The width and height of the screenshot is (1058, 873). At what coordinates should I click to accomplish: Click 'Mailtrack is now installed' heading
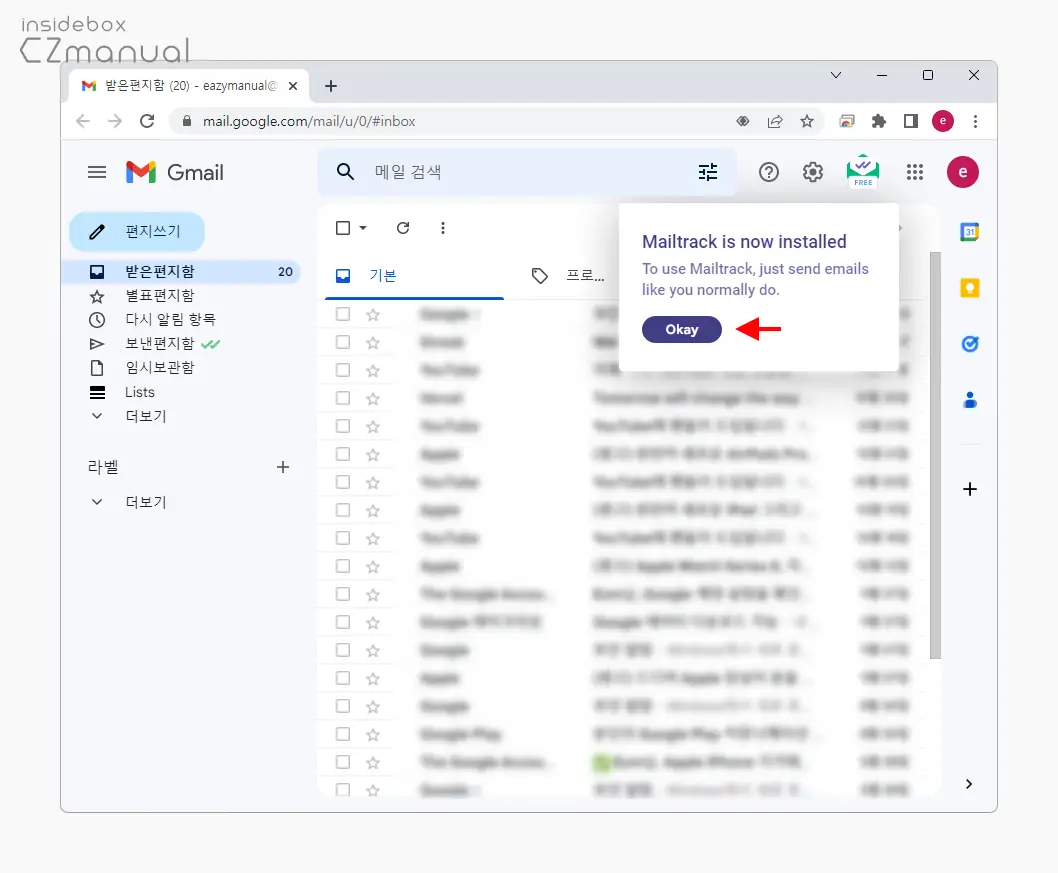744,242
